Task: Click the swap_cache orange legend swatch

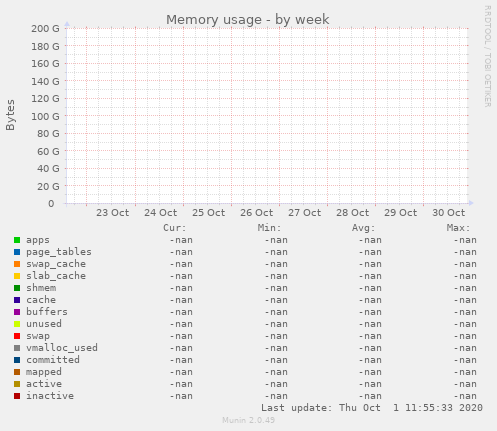Action: coord(17,264)
